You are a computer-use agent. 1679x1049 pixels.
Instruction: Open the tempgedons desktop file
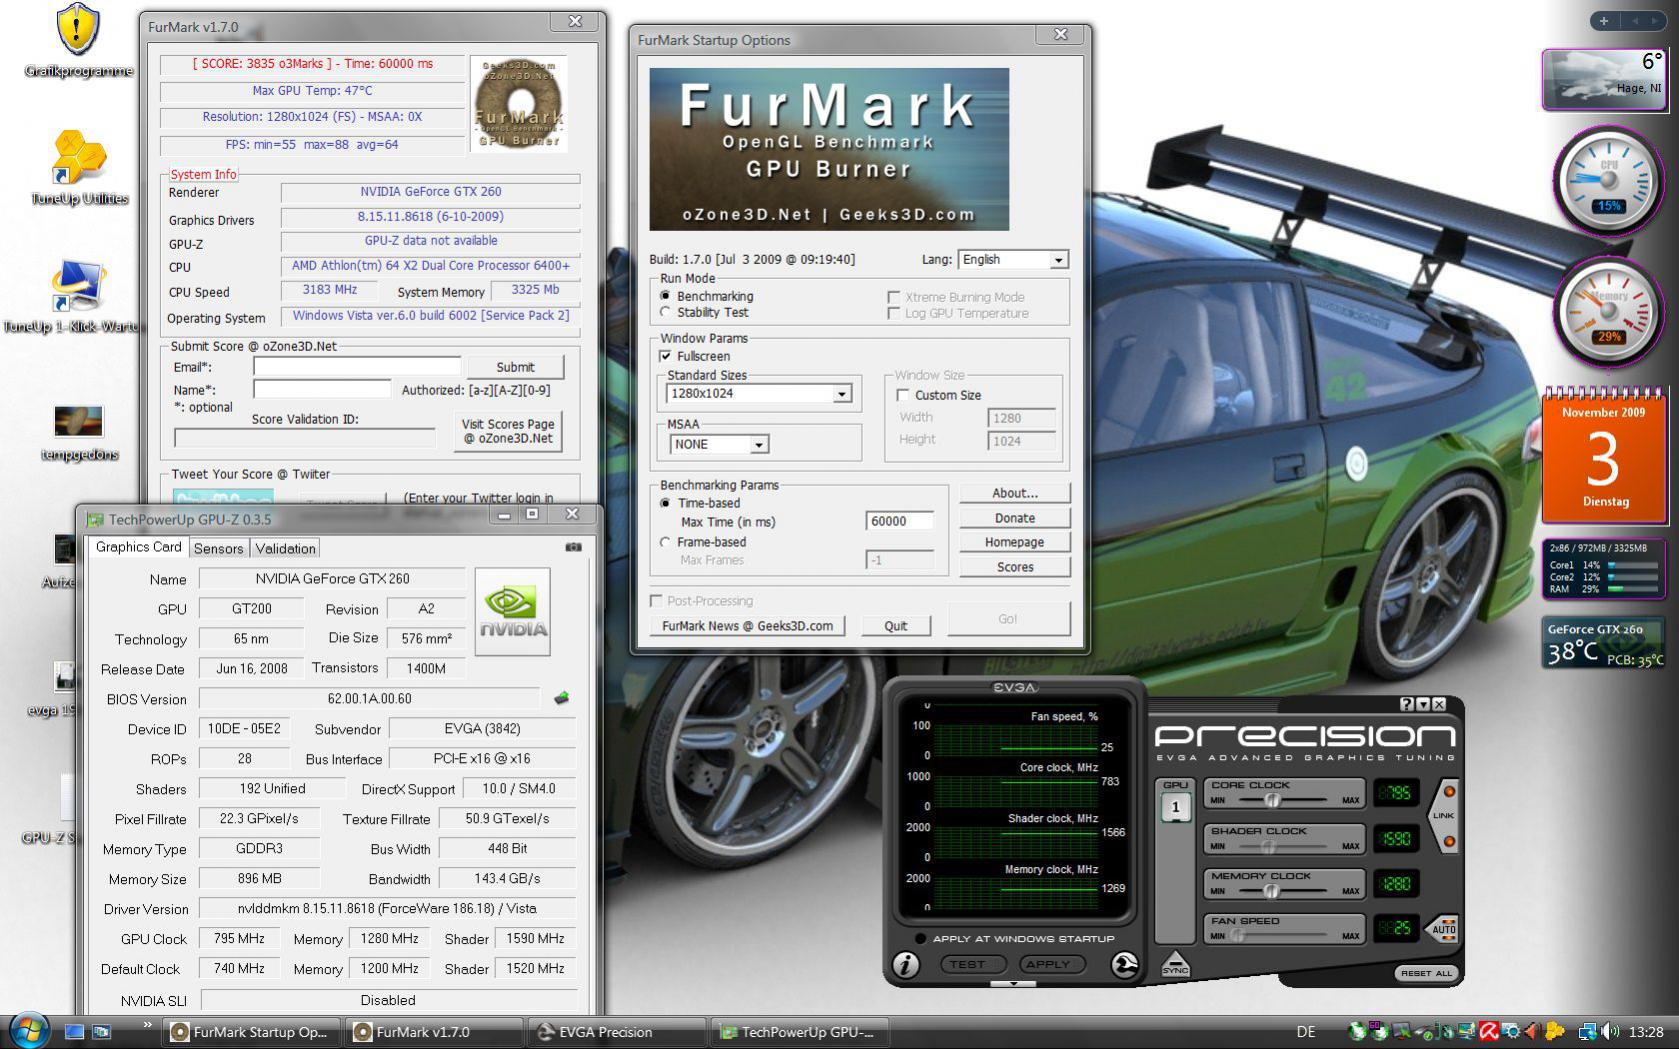[78, 421]
